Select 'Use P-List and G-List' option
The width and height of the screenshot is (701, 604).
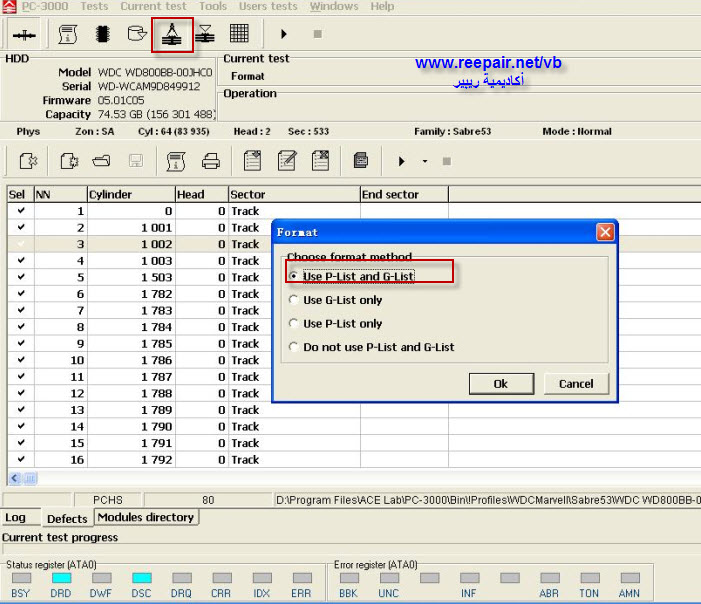click(293, 276)
